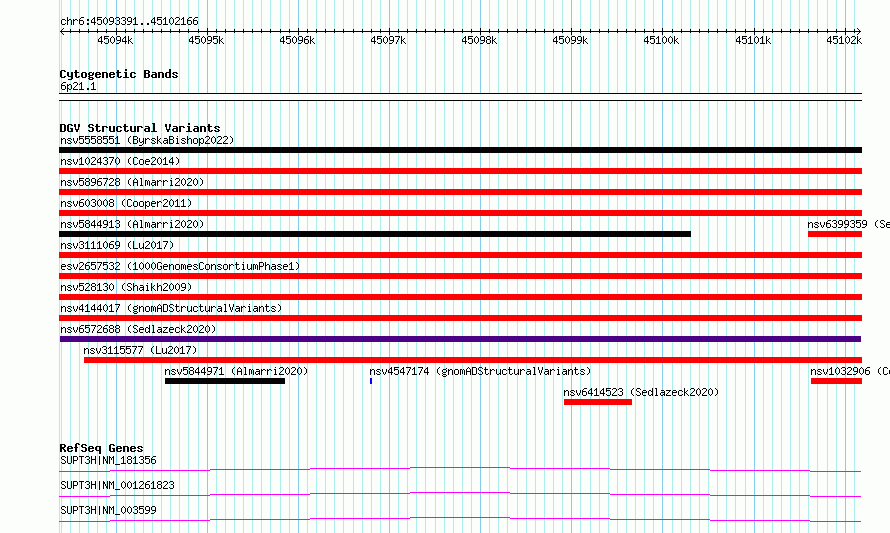Open the nsv5896728 (Almarri2020) label
The width and height of the screenshot is (890, 533).
[x=132, y=182]
